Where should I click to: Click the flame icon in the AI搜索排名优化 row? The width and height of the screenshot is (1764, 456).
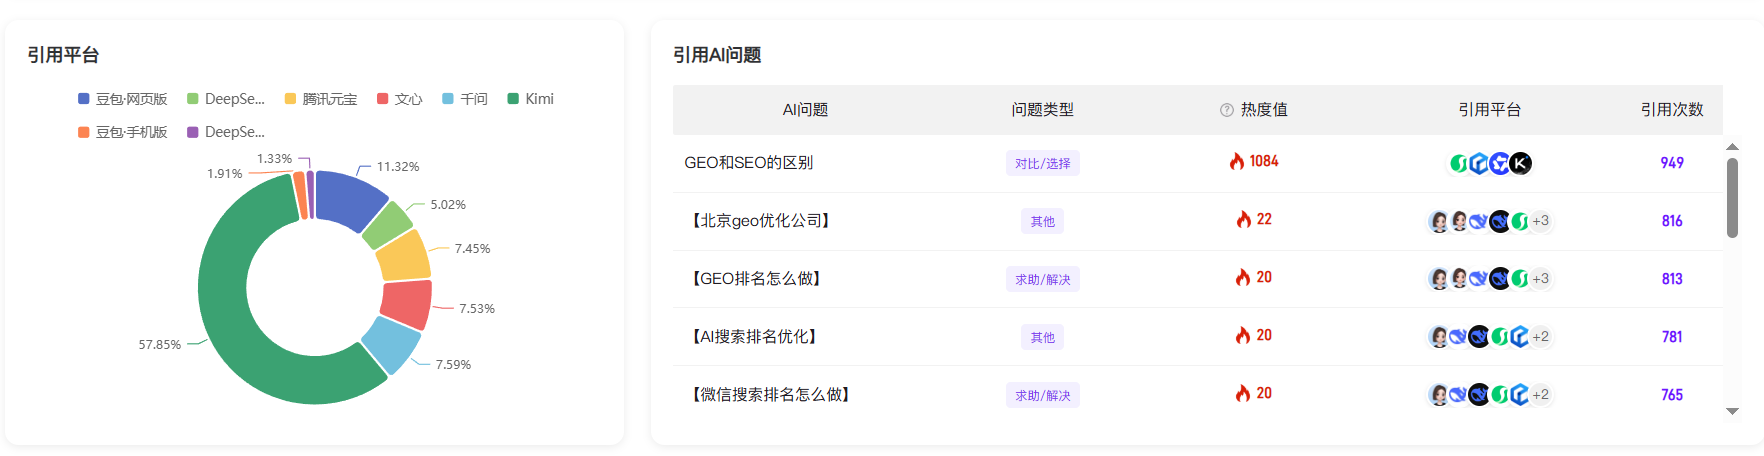tap(1243, 336)
